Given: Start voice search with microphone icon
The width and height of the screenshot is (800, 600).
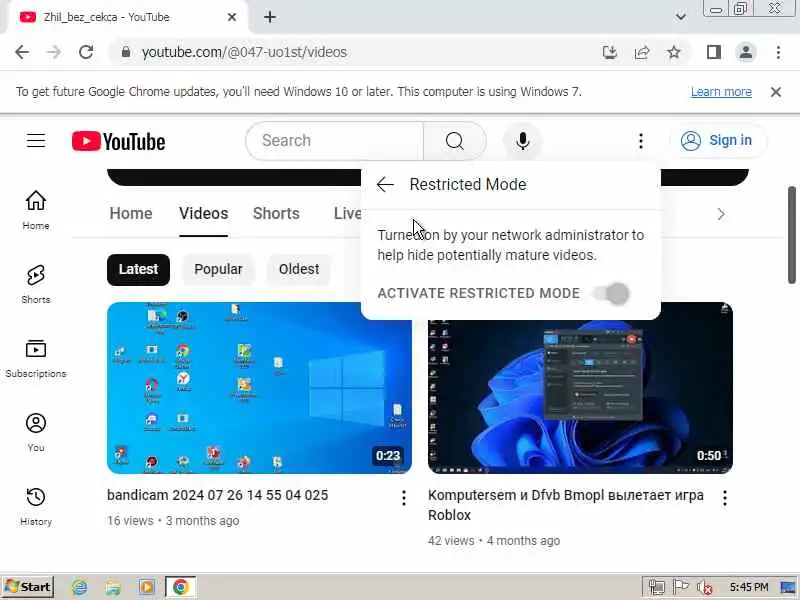Looking at the screenshot, I should click(522, 141).
